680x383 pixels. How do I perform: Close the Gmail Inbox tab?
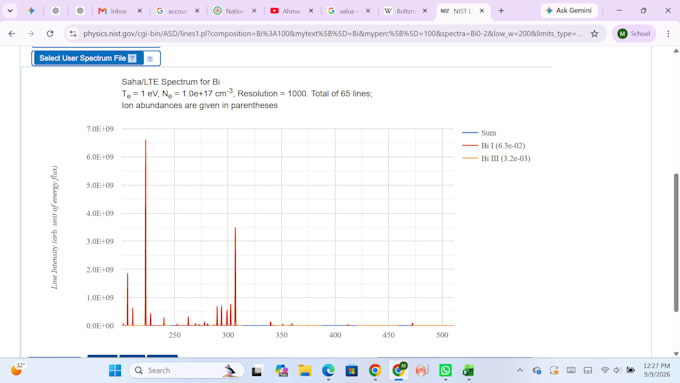tap(140, 11)
